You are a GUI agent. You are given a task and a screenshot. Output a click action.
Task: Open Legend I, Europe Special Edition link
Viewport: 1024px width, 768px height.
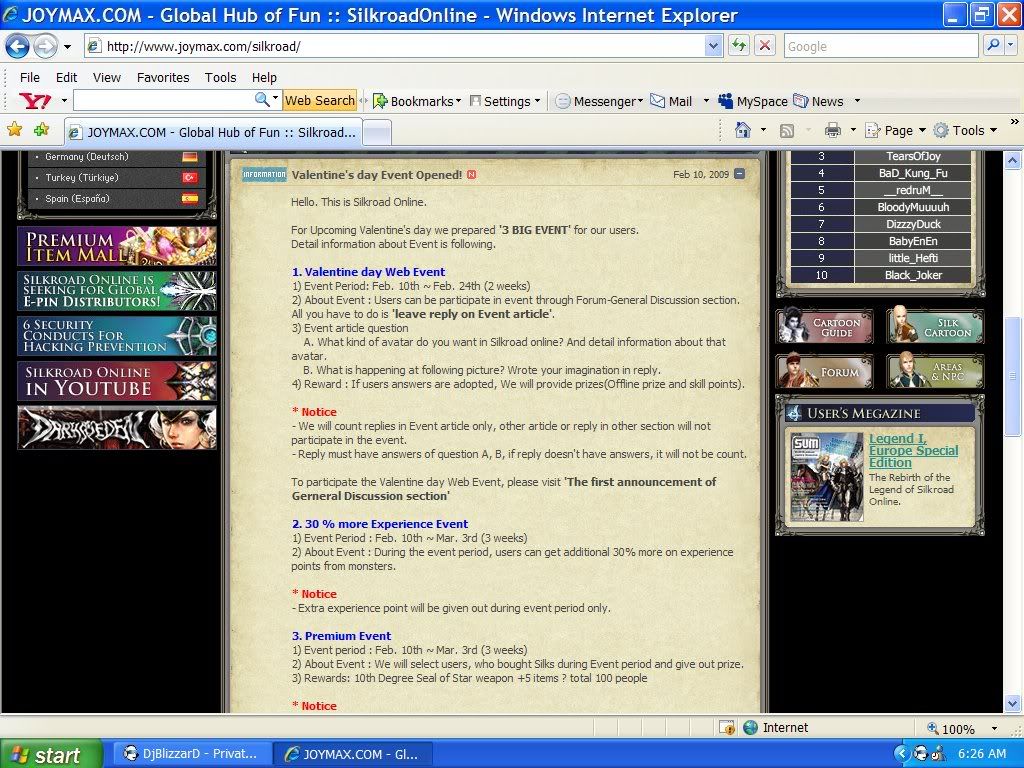913,451
